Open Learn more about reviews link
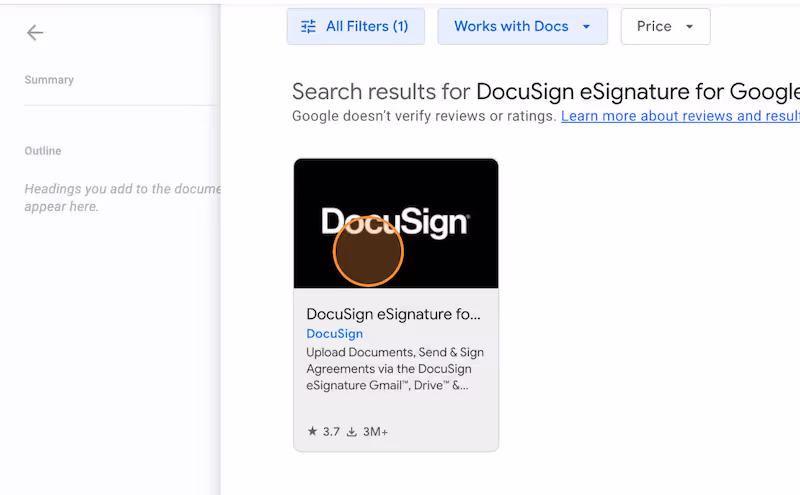 pyautogui.click(x=680, y=116)
